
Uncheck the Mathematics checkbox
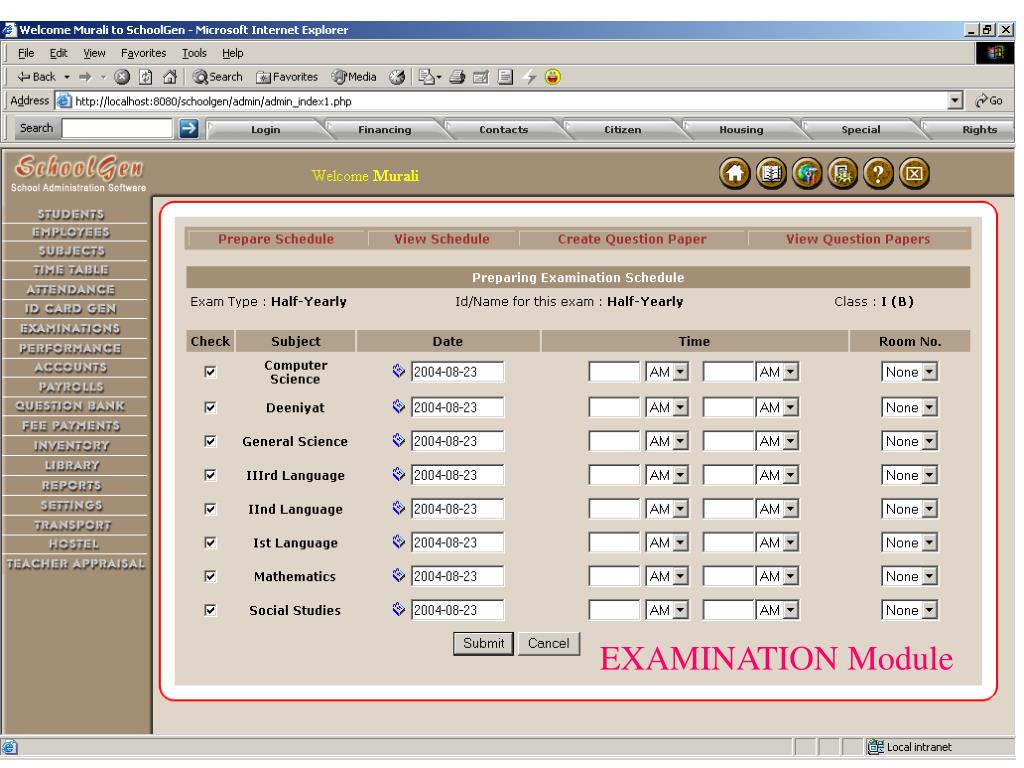tap(210, 576)
